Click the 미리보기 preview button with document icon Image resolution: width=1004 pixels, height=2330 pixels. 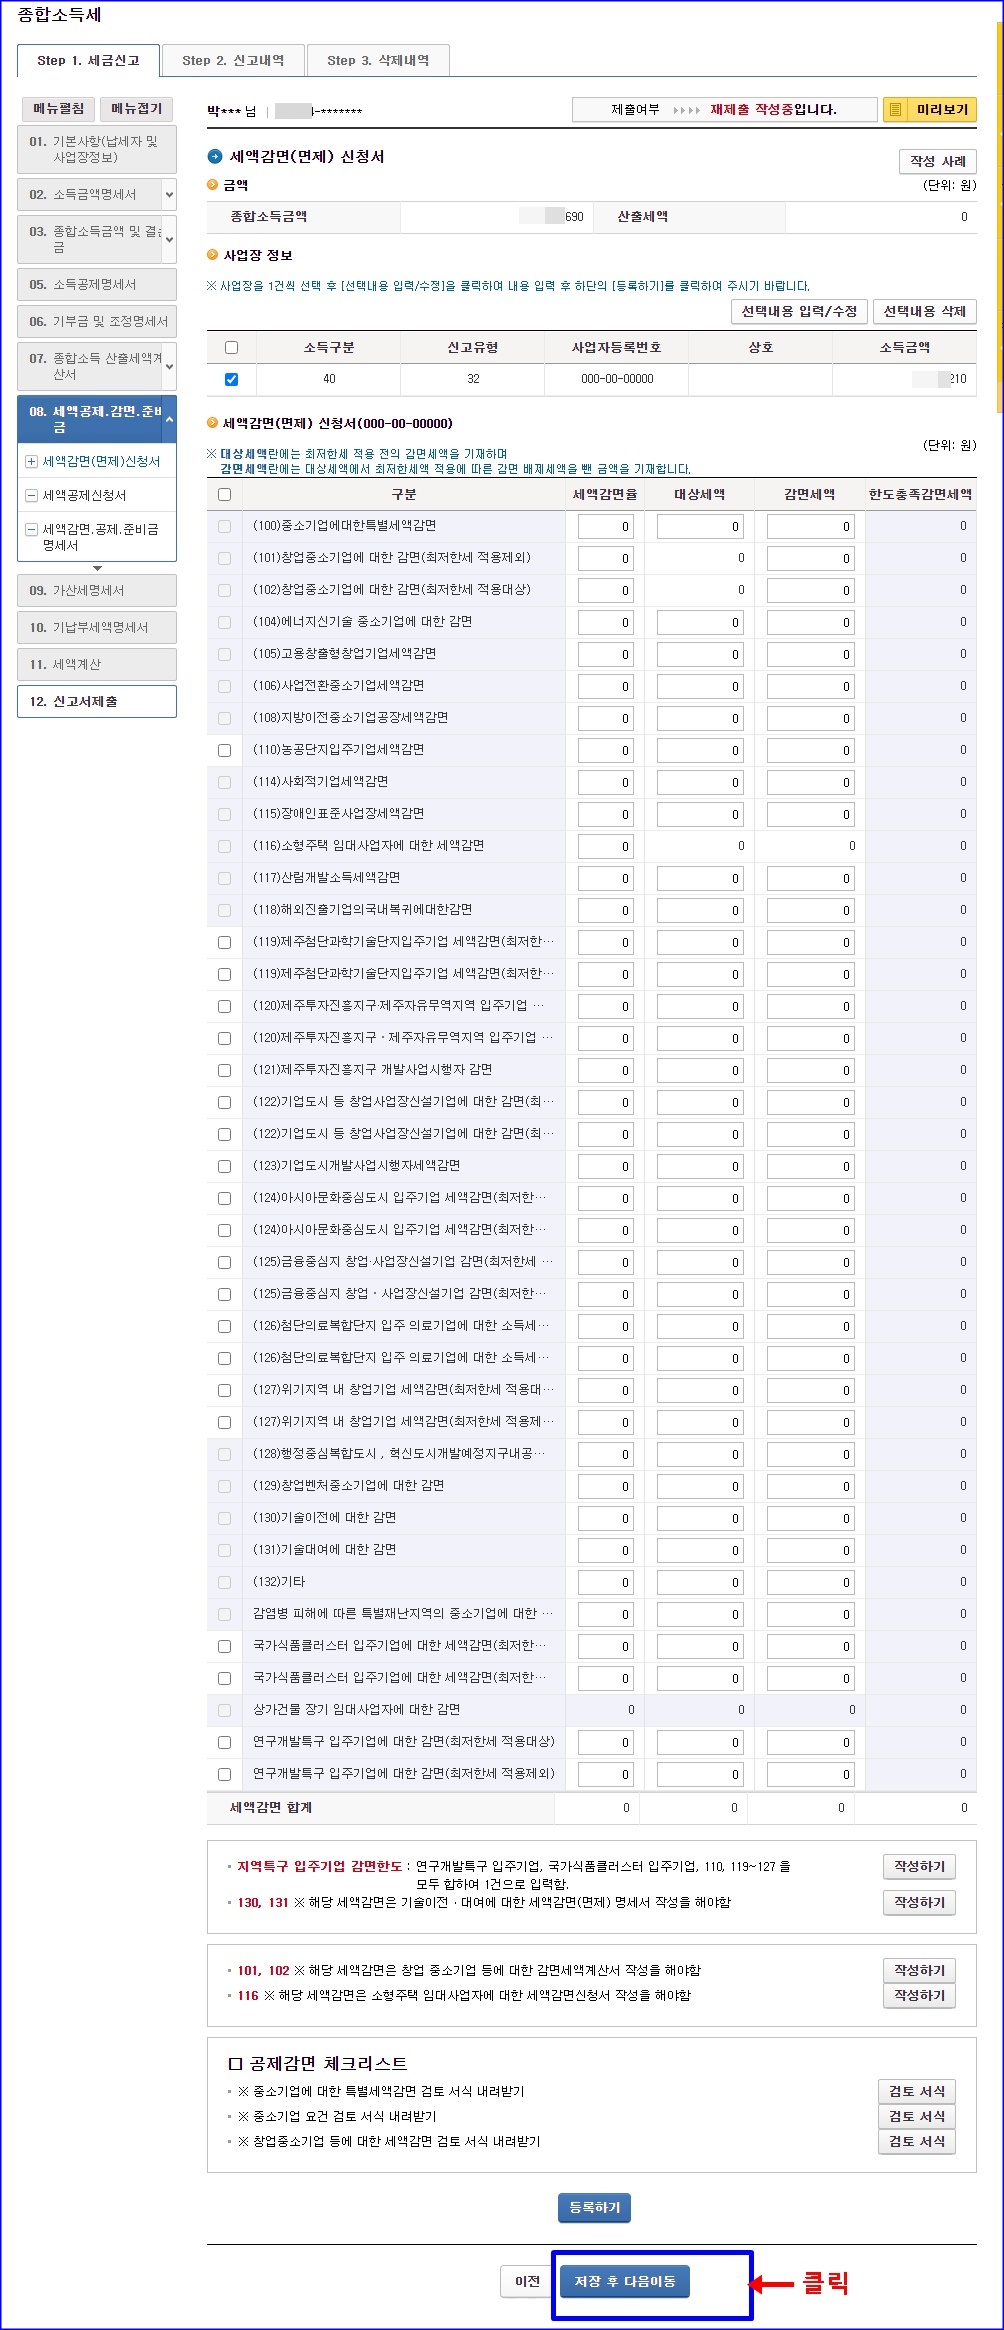(929, 110)
